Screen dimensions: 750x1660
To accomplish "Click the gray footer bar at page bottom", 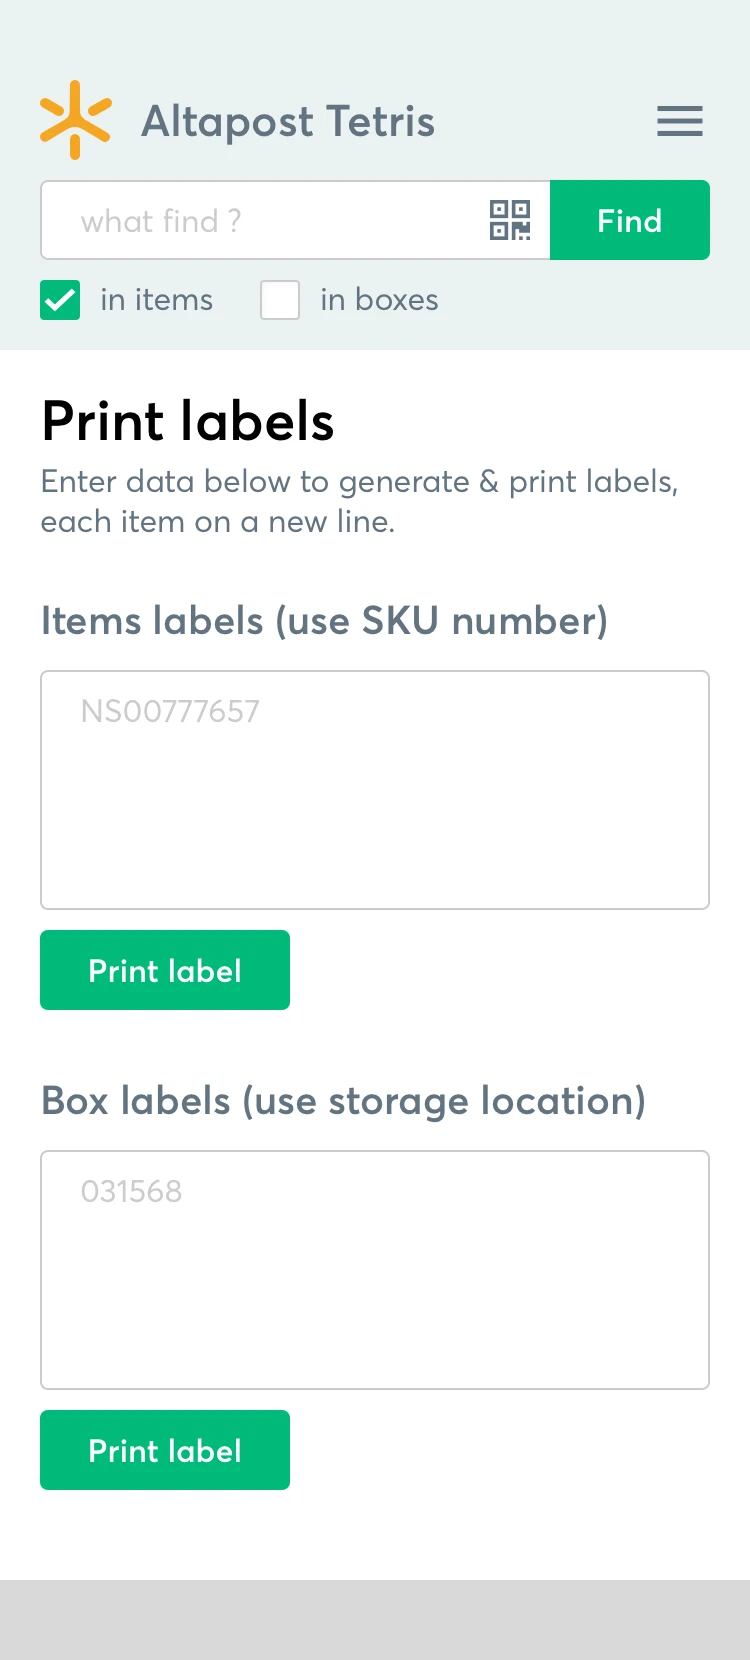I will (x=375, y=1620).
